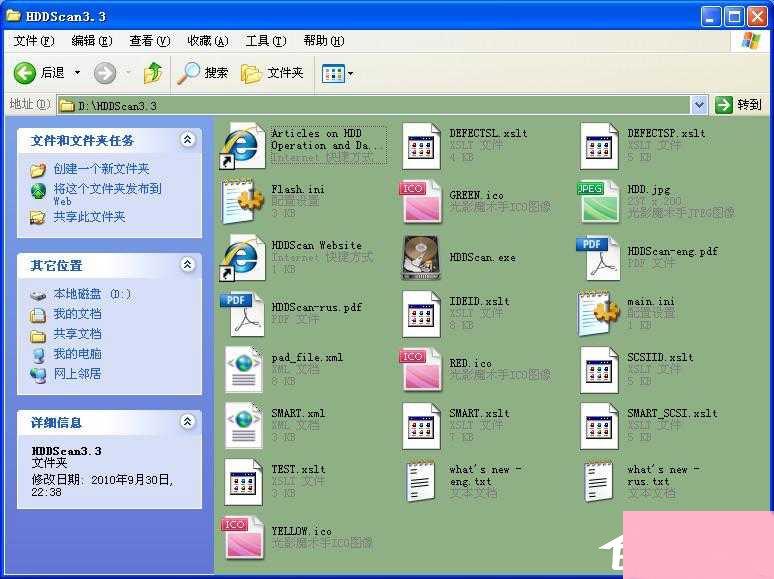This screenshot has height=579, width=774.
Task: Toggle the 文件夹 folders pane
Action: coord(272,73)
